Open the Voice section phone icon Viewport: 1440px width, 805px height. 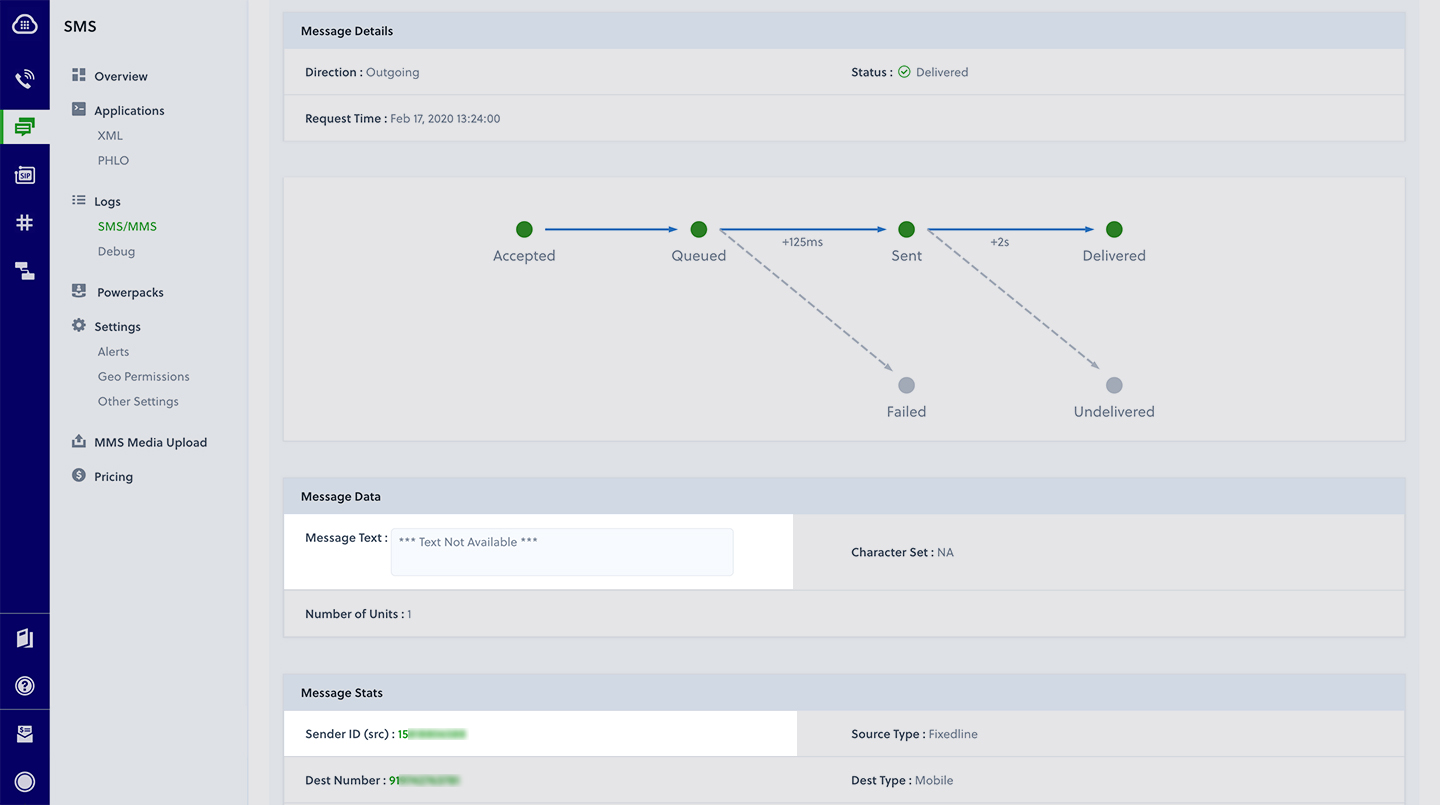(x=25, y=79)
